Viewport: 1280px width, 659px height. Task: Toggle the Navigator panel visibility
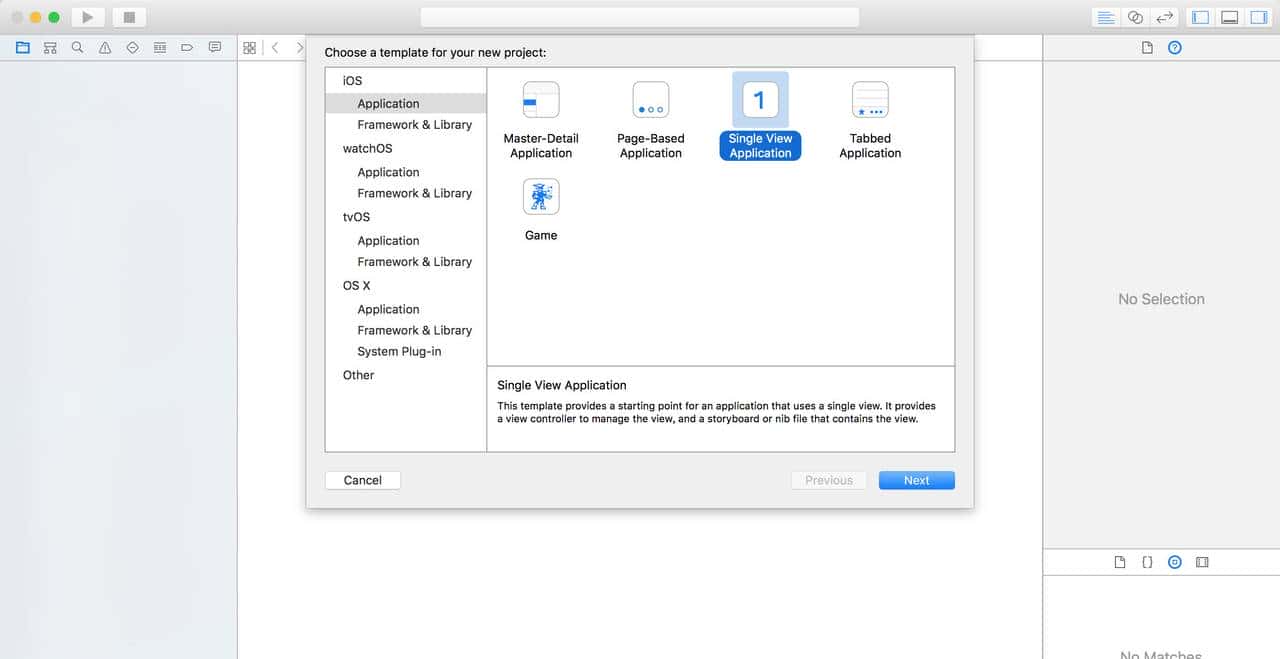pos(1201,17)
